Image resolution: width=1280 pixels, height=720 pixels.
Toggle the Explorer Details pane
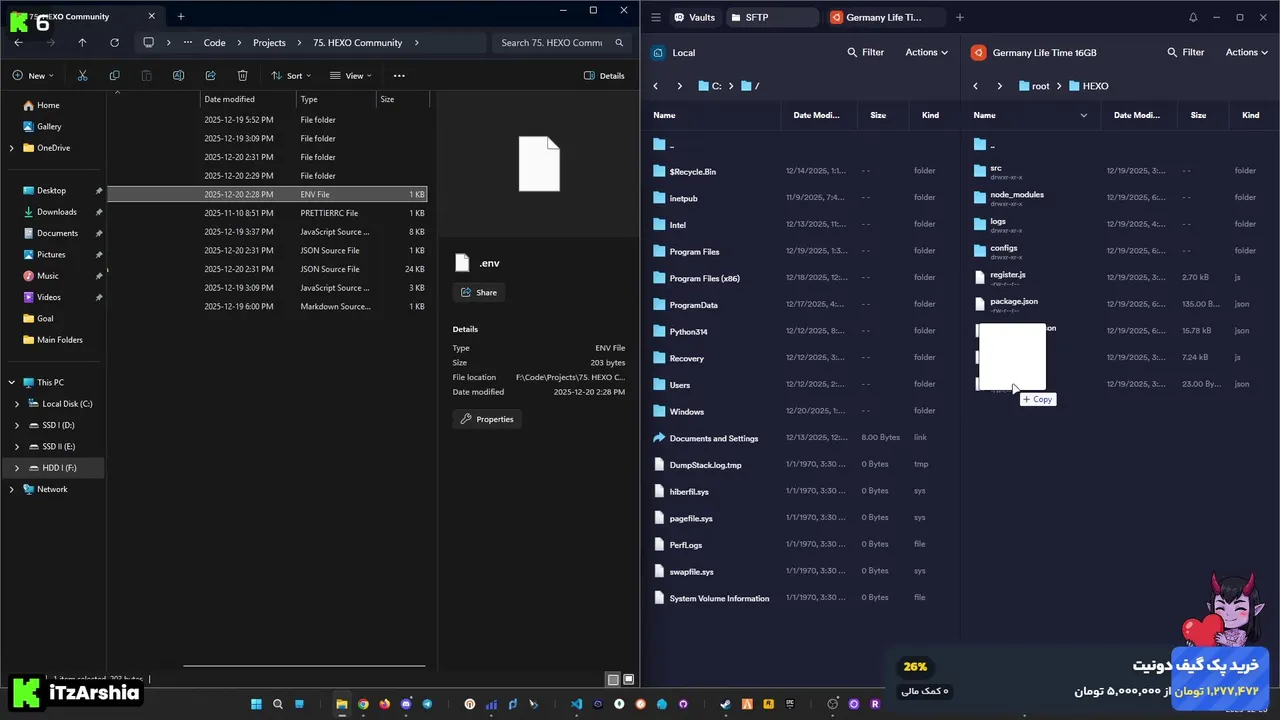point(604,75)
